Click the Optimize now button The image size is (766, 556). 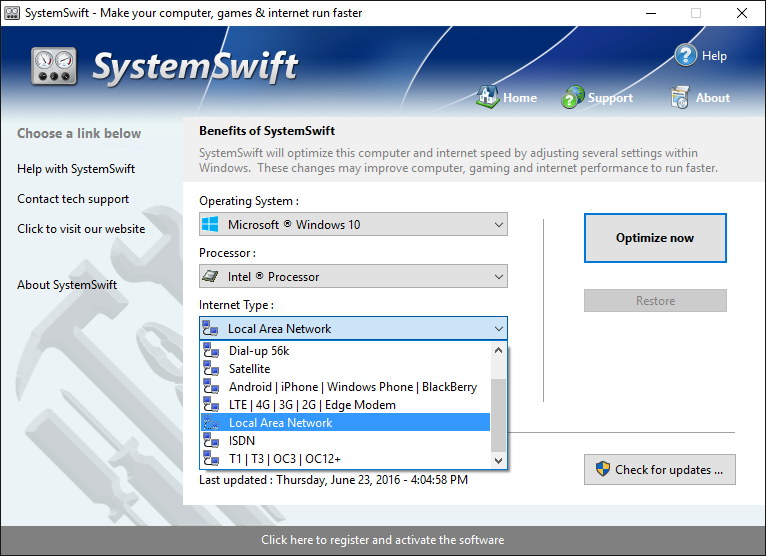655,238
